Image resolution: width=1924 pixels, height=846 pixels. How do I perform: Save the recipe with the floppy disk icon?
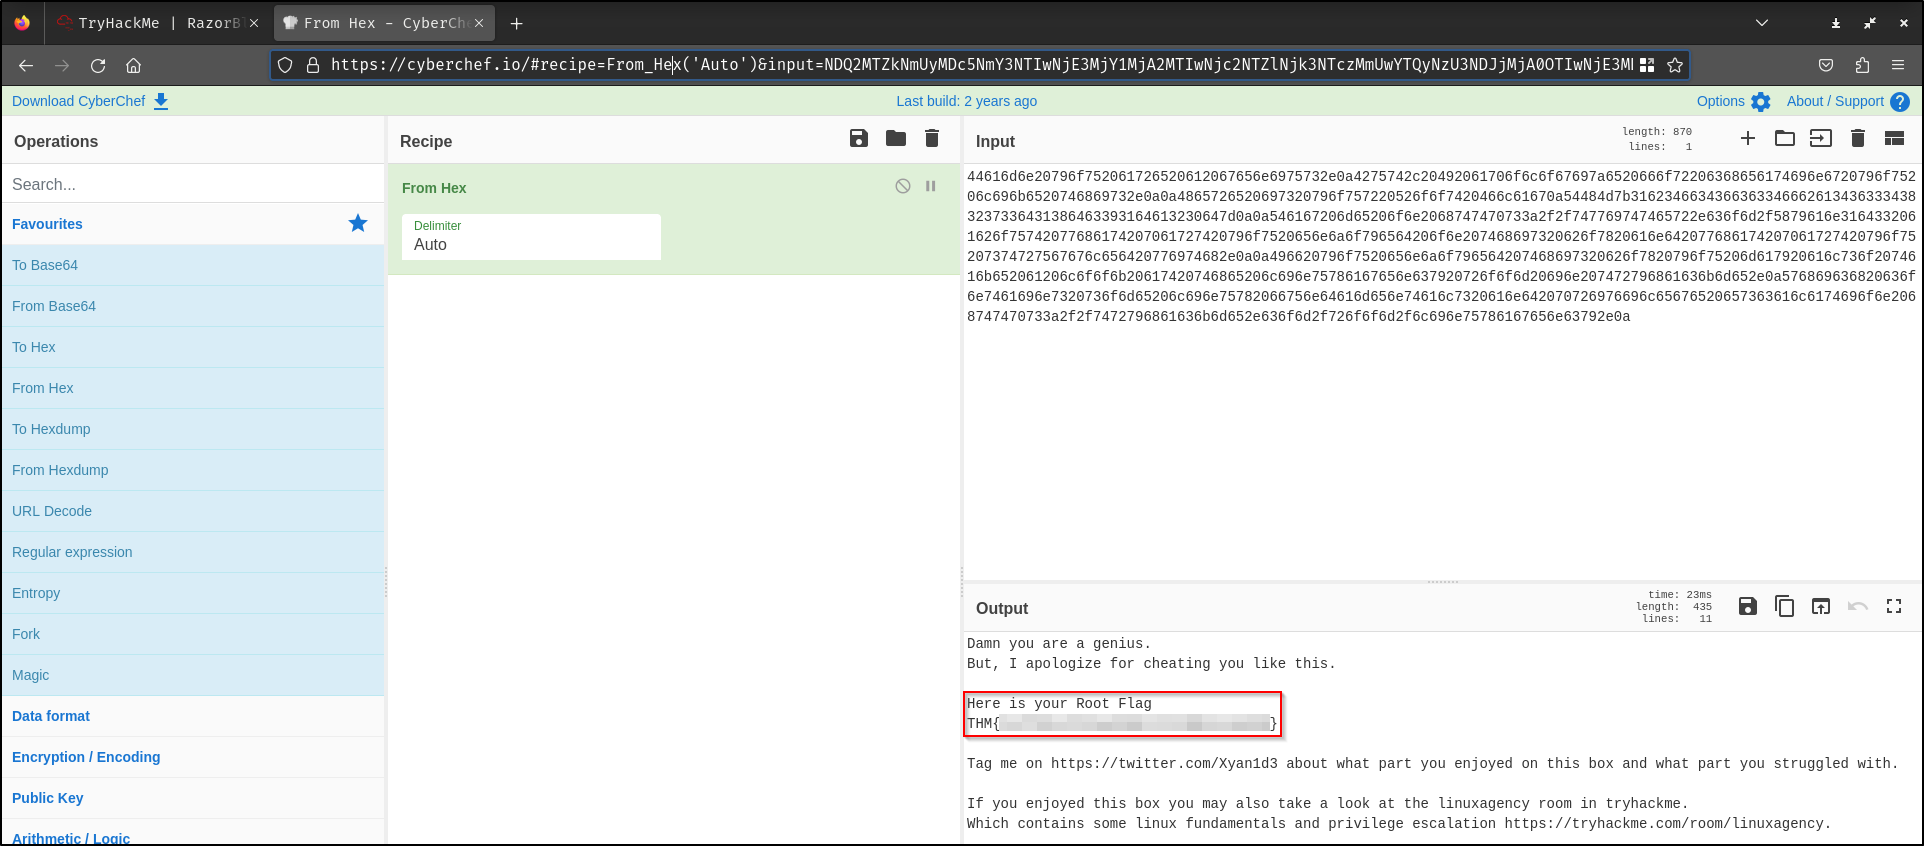[x=858, y=139]
